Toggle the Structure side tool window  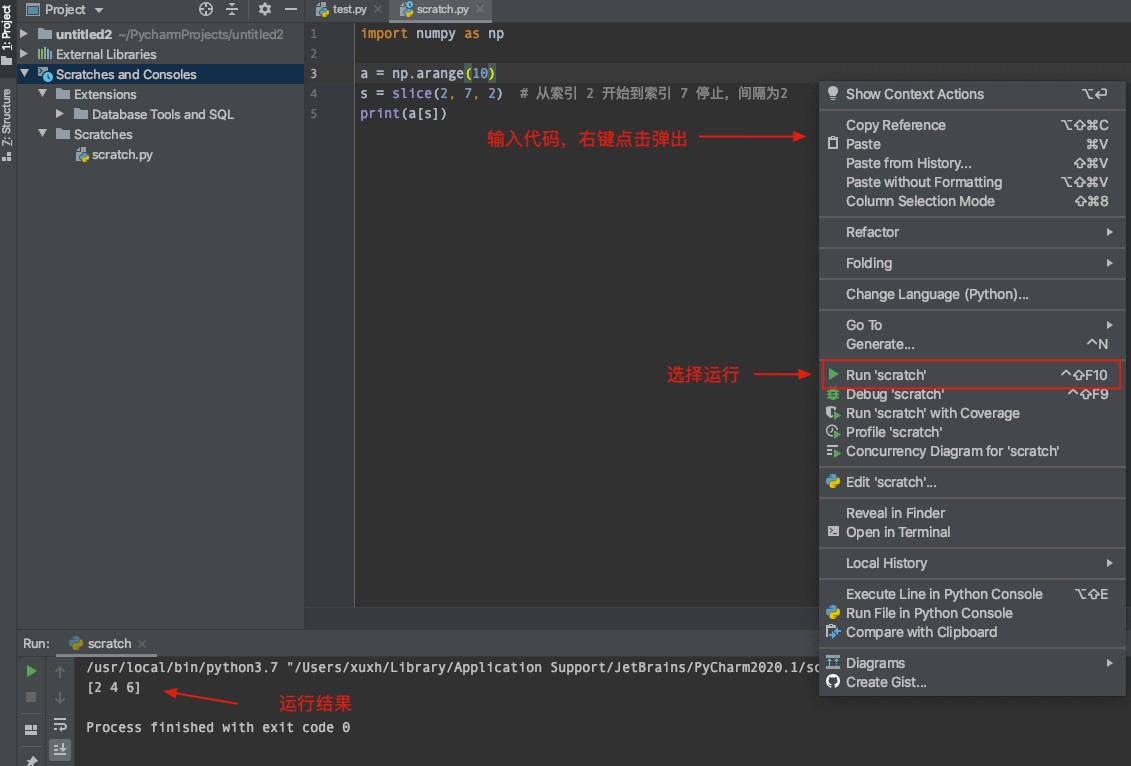coord(6,124)
